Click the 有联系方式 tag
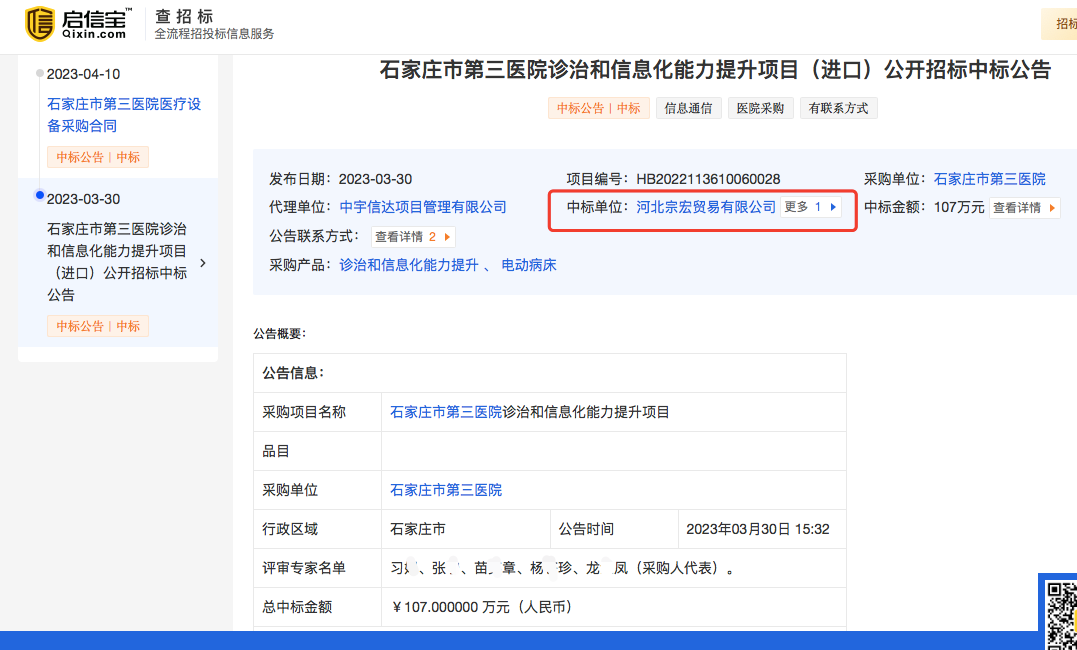 [x=838, y=108]
